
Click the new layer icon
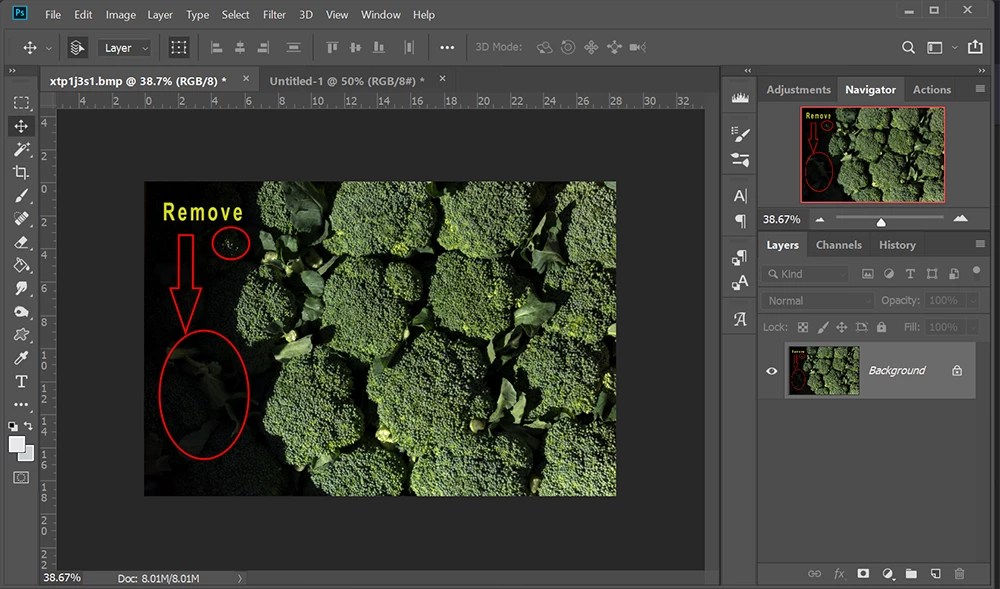click(x=935, y=574)
